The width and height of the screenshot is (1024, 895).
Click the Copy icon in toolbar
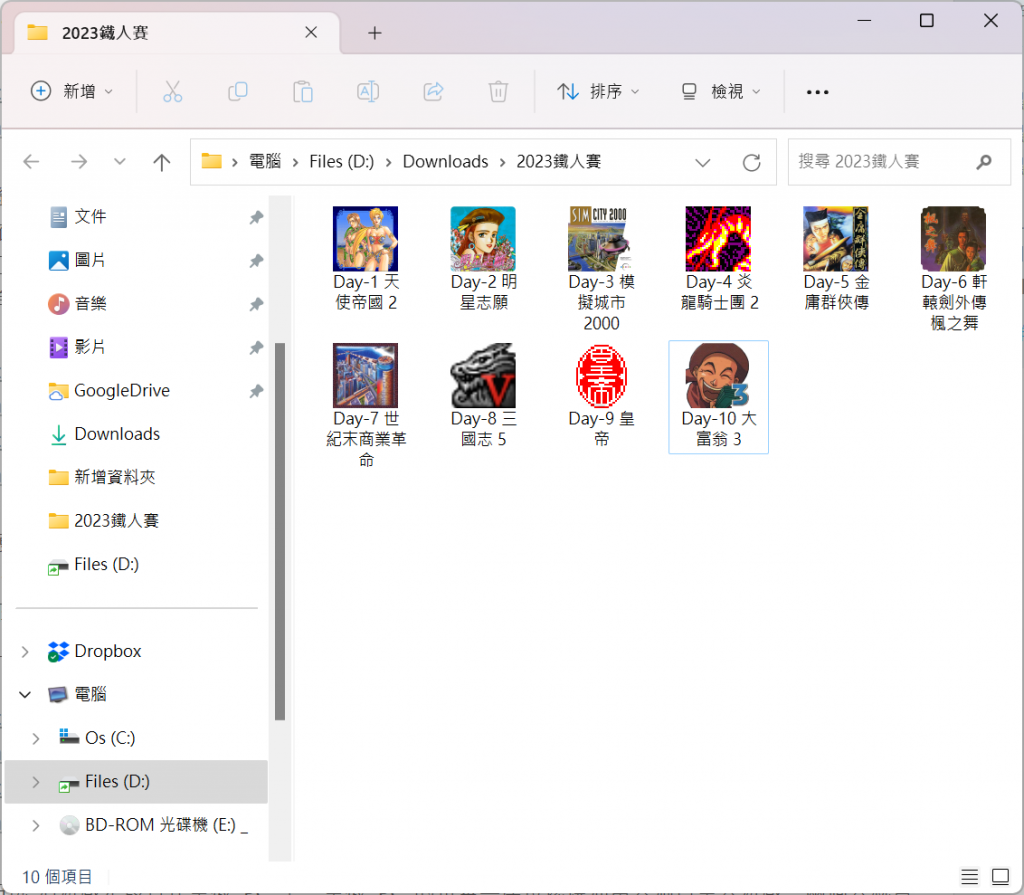tap(238, 91)
